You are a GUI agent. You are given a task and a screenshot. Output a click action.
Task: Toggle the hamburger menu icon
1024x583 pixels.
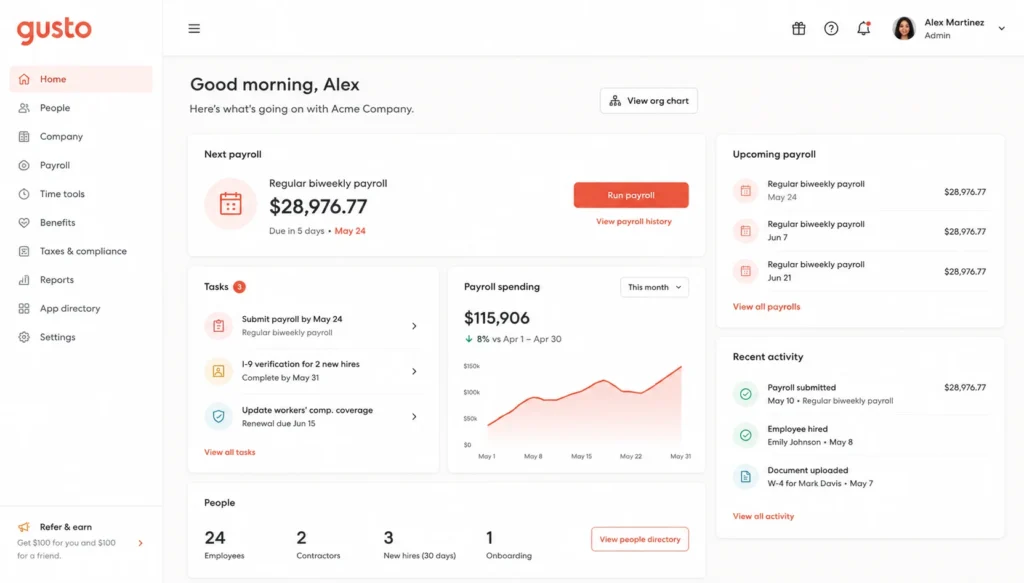tap(194, 29)
